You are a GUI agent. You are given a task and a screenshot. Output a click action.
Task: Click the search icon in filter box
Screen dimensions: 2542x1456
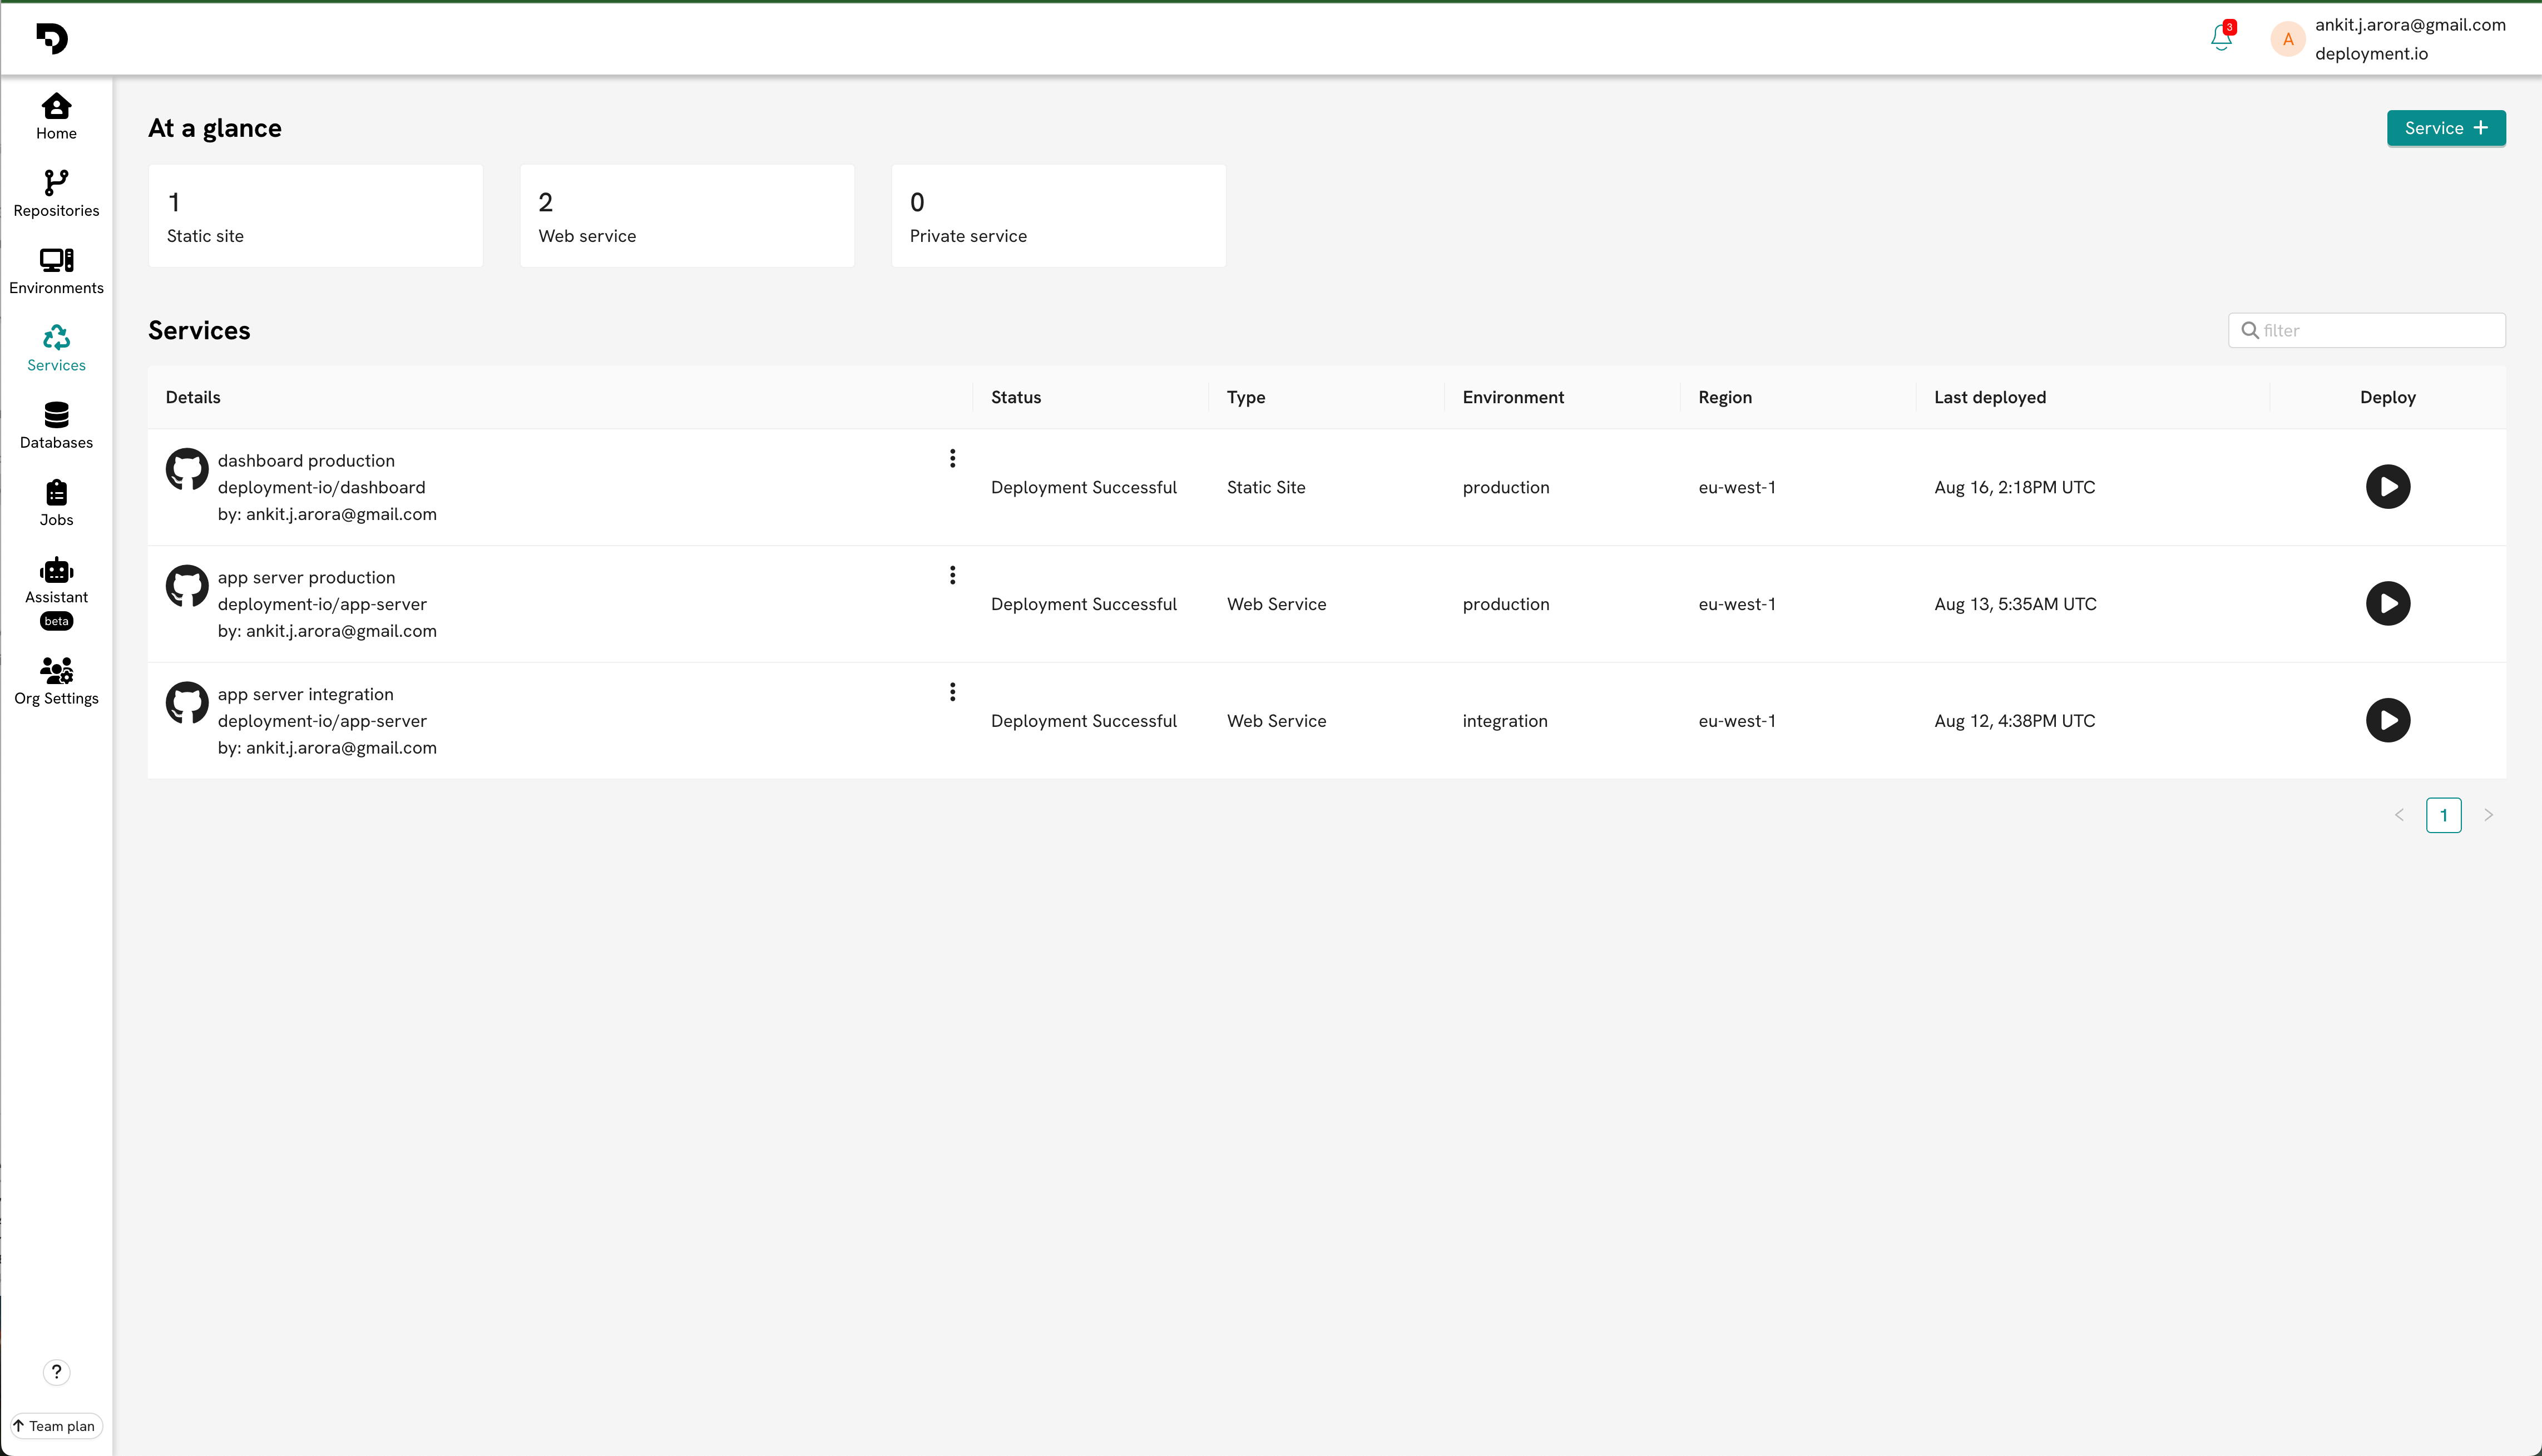2250,330
